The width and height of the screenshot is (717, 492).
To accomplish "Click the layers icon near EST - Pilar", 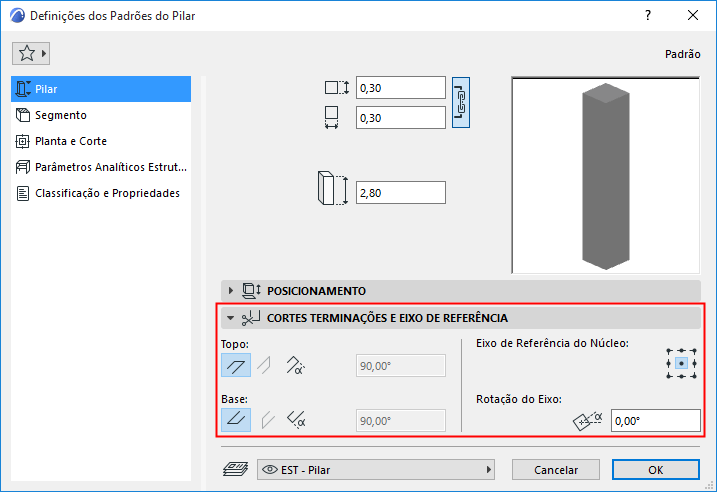I will pos(235,469).
